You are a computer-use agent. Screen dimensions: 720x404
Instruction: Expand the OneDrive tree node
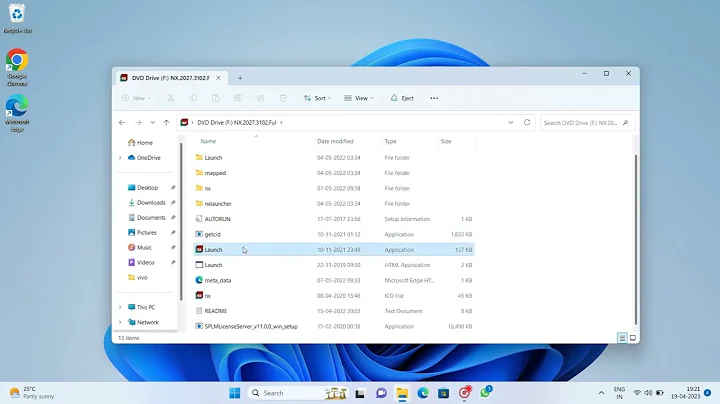point(120,157)
